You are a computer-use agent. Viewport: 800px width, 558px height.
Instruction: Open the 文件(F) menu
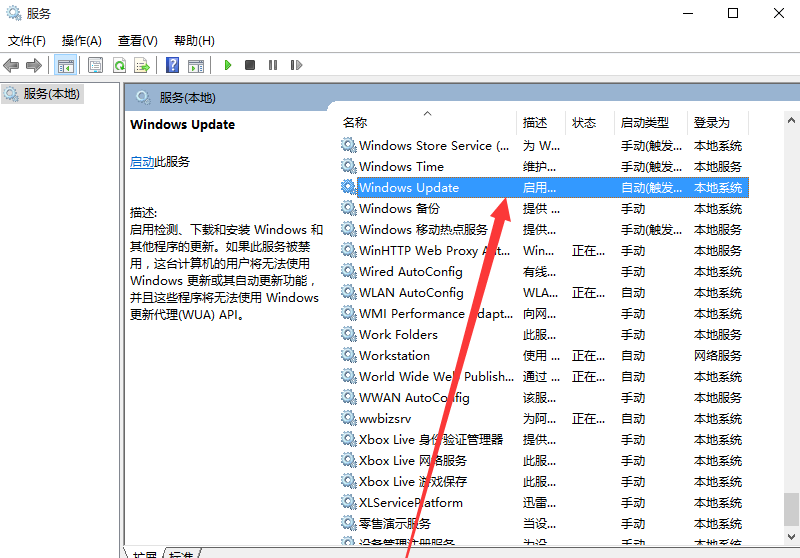pyautogui.click(x=27, y=41)
